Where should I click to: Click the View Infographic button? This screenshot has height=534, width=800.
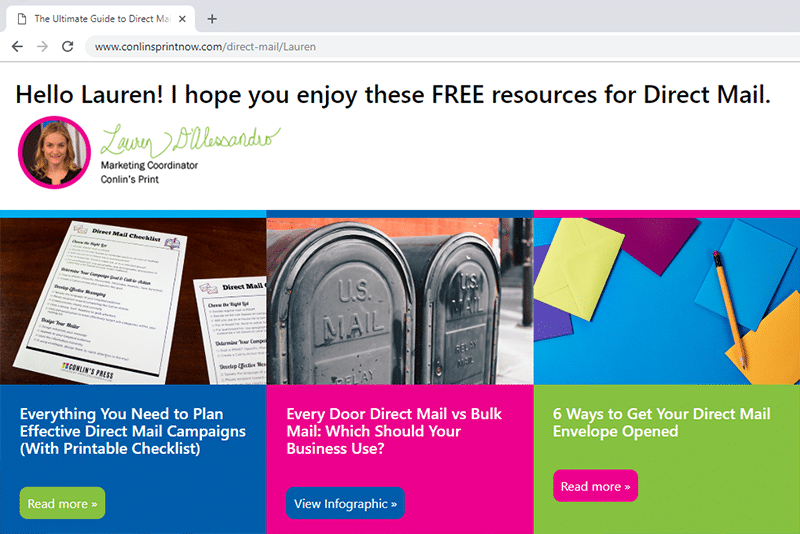tap(345, 503)
